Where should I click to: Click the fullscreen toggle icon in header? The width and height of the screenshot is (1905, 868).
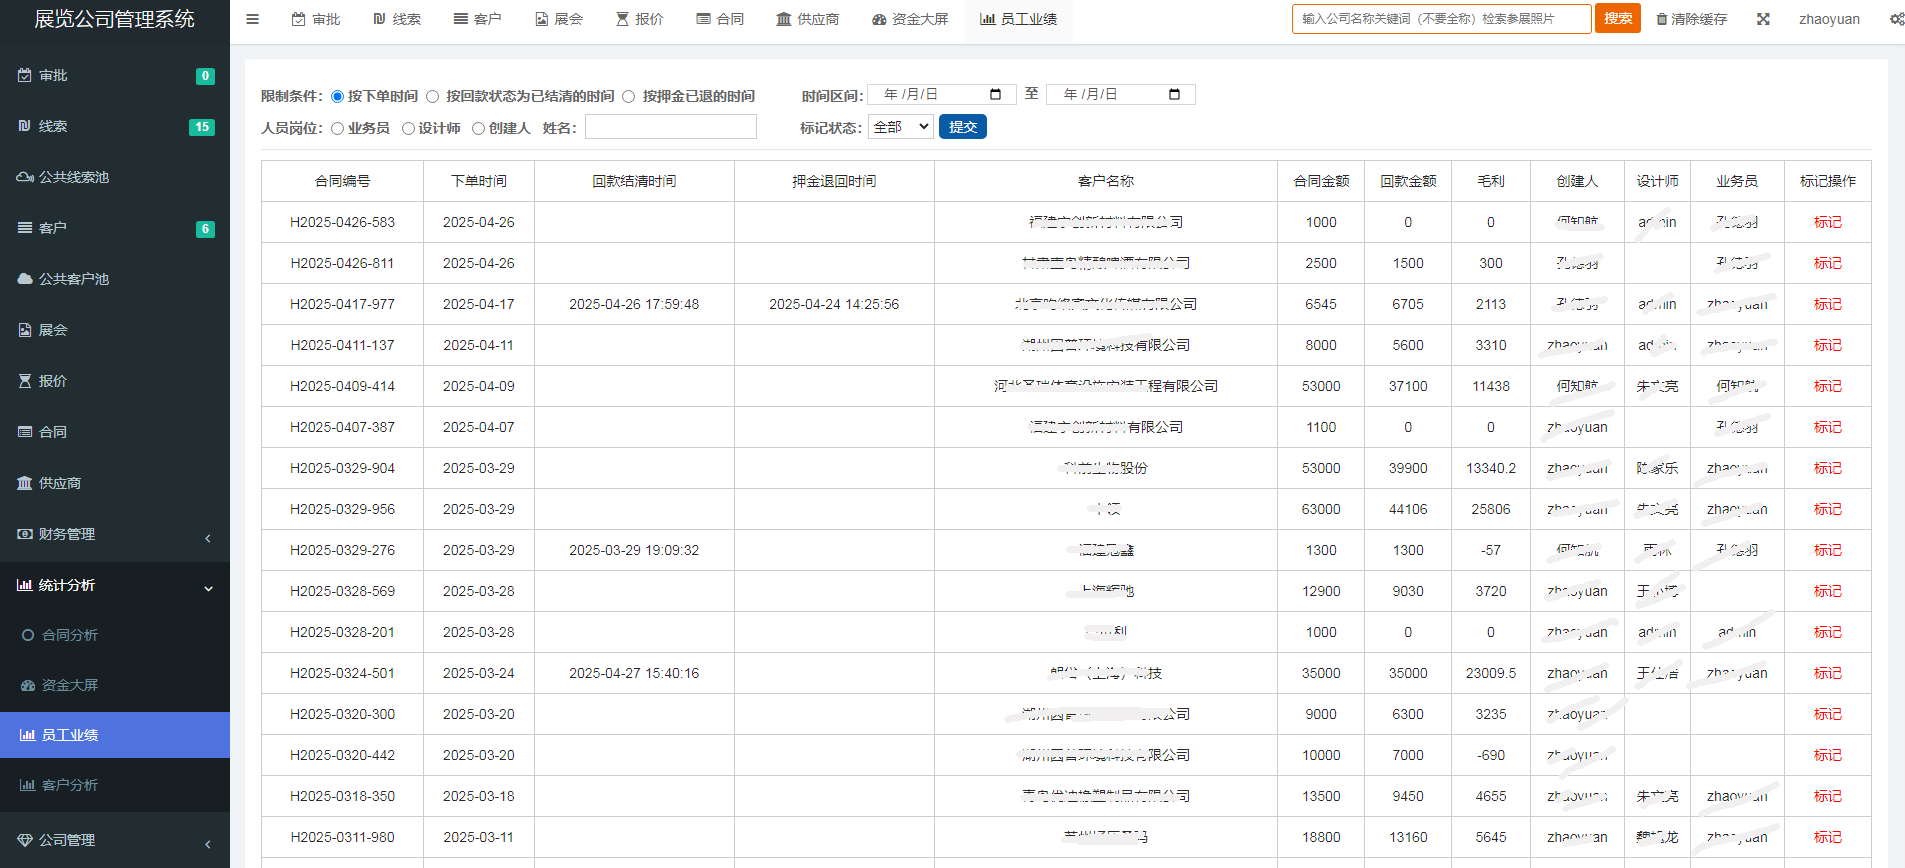pyautogui.click(x=1763, y=19)
